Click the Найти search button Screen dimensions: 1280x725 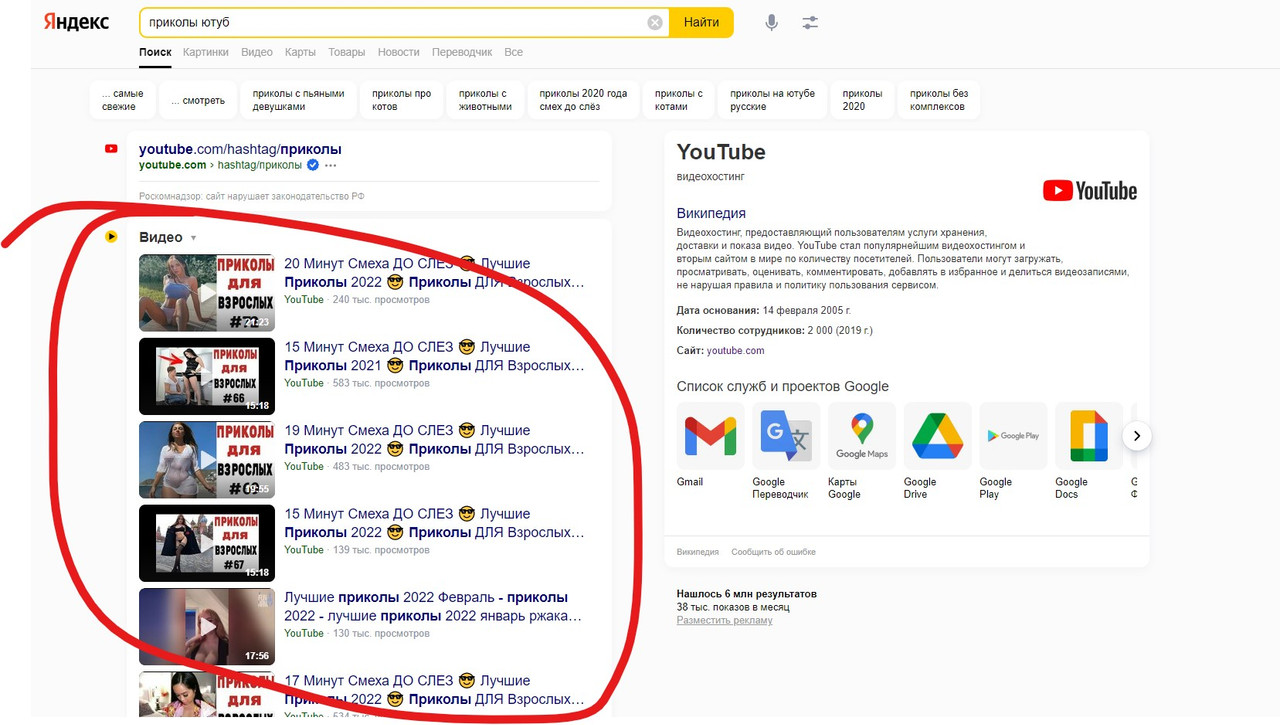click(x=701, y=22)
